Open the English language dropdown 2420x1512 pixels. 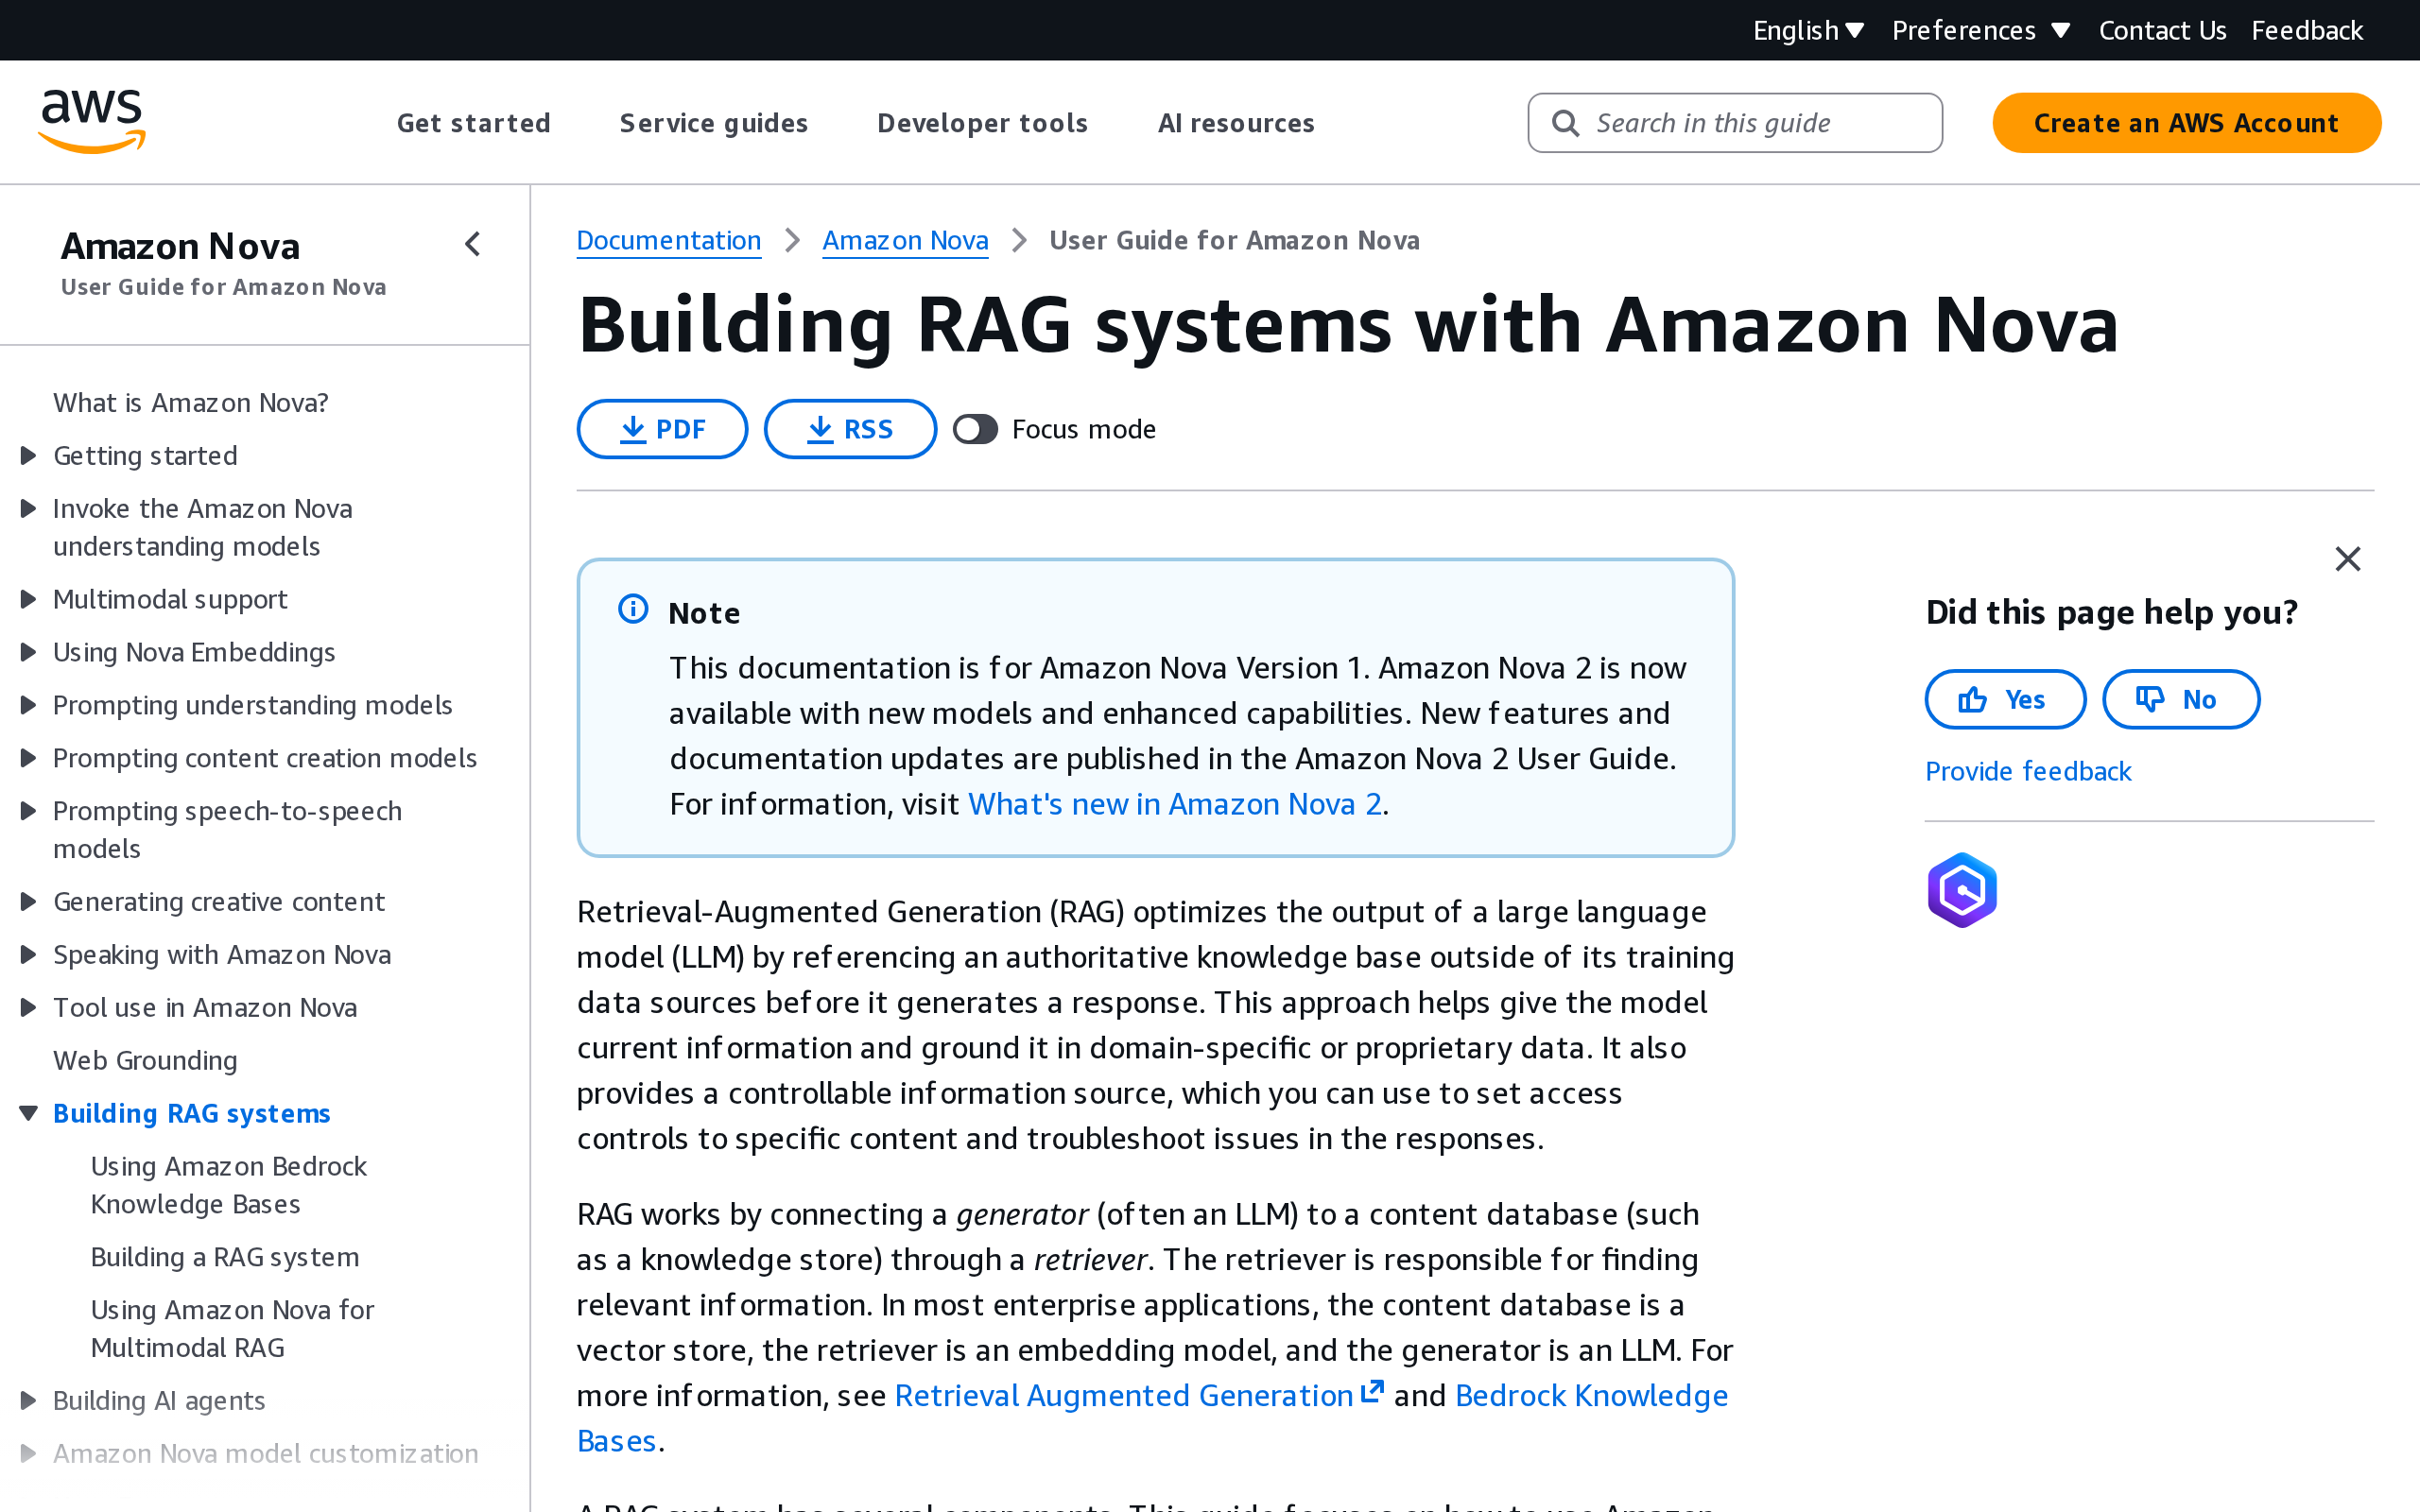click(1808, 30)
